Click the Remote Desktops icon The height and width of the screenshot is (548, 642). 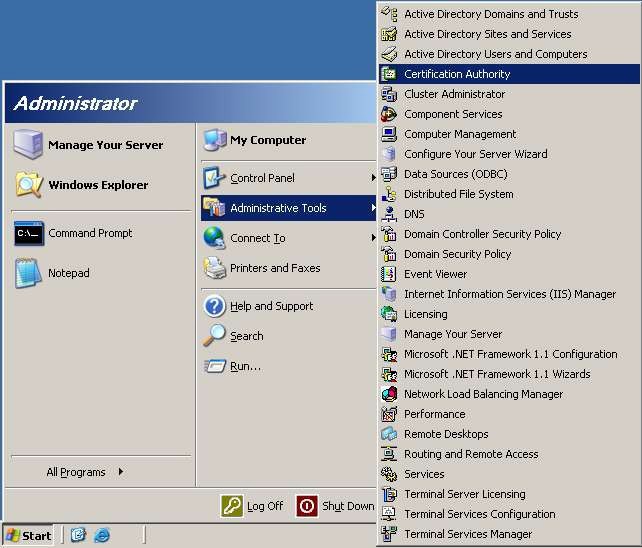389,434
